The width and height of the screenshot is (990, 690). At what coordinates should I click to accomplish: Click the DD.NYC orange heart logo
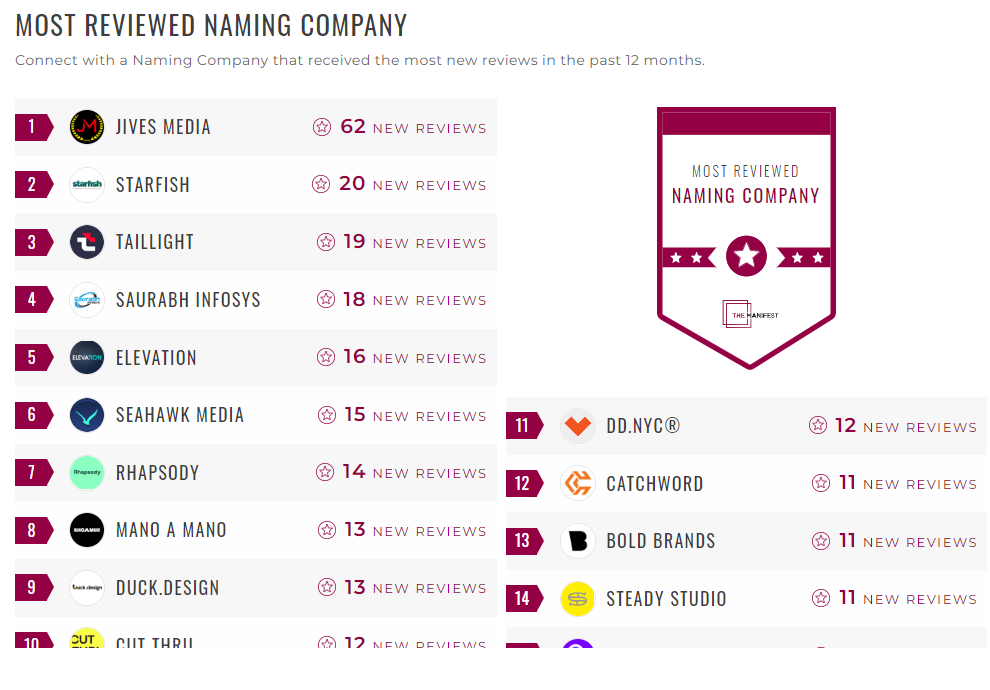click(x=578, y=426)
